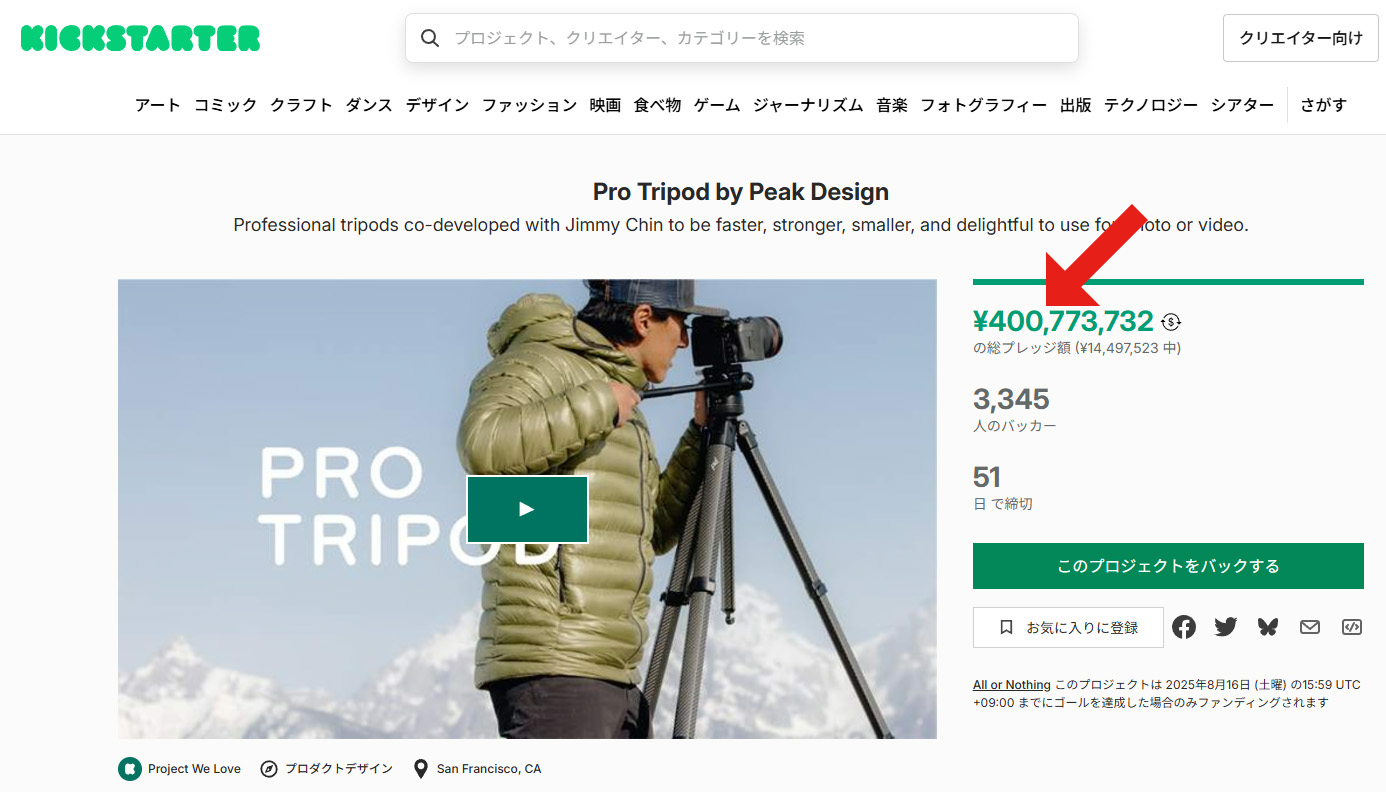Image resolution: width=1386 pixels, height=792 pixels.
Task: Click the San Francisco, CA location link
Action: click(489, 769)
